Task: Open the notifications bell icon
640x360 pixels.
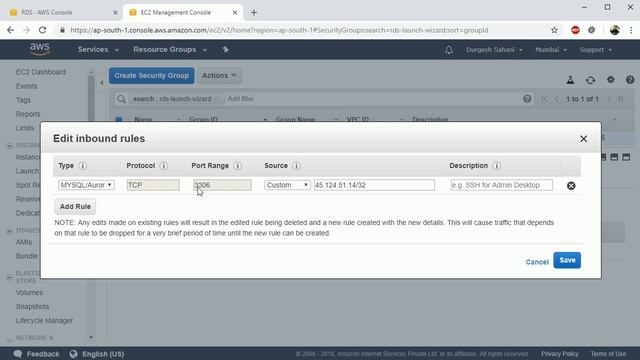Action: click(x=449, y=50)
